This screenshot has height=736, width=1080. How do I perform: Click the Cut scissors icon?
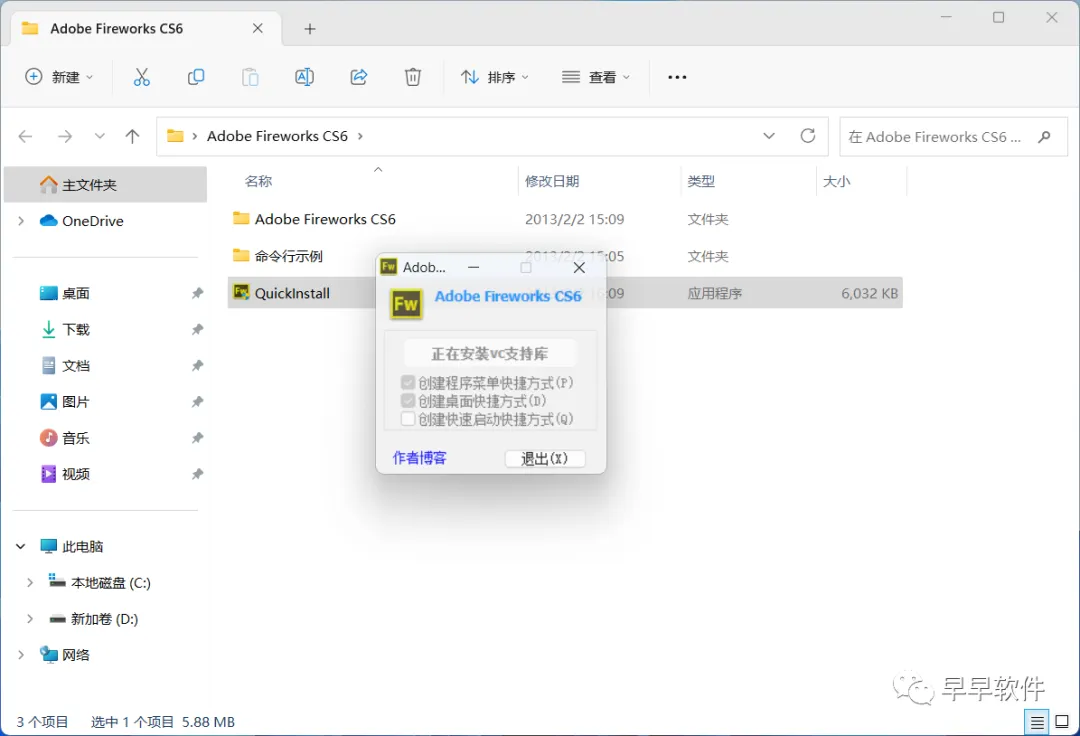pos(141,77)
